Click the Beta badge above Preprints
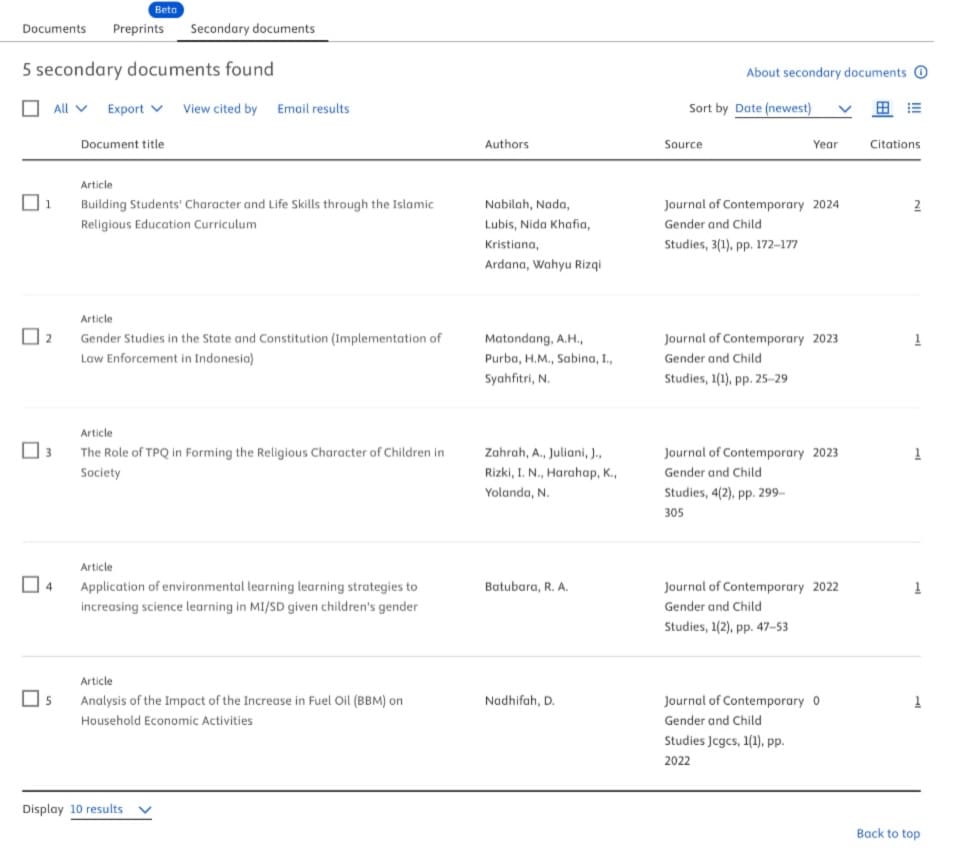Viewport: 961px width, 852px height. coord(165,9)
